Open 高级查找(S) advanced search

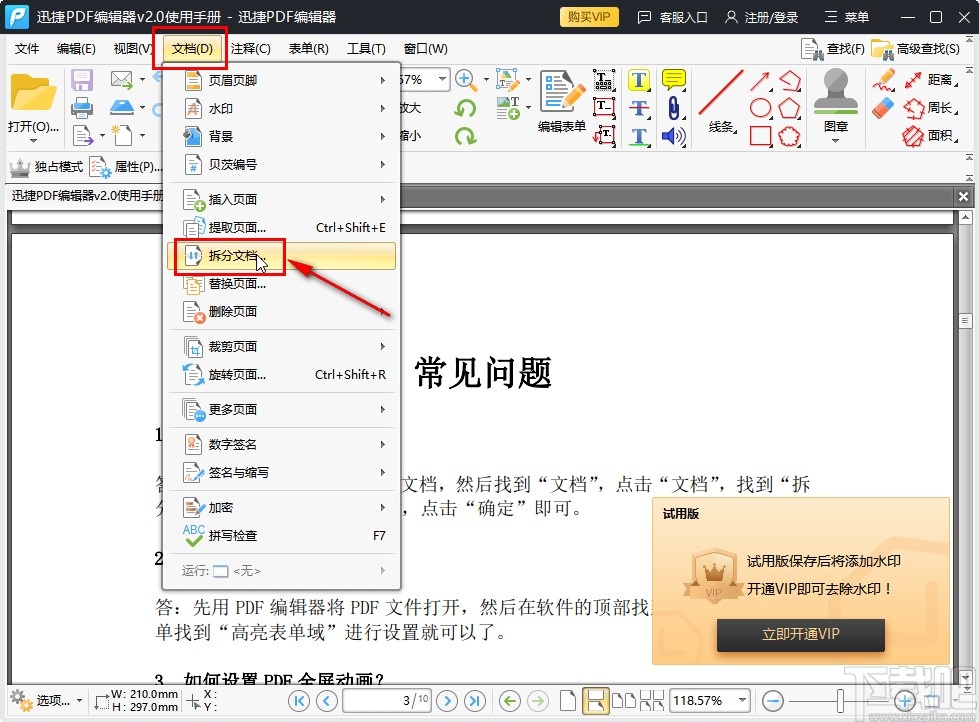(916, 49)
